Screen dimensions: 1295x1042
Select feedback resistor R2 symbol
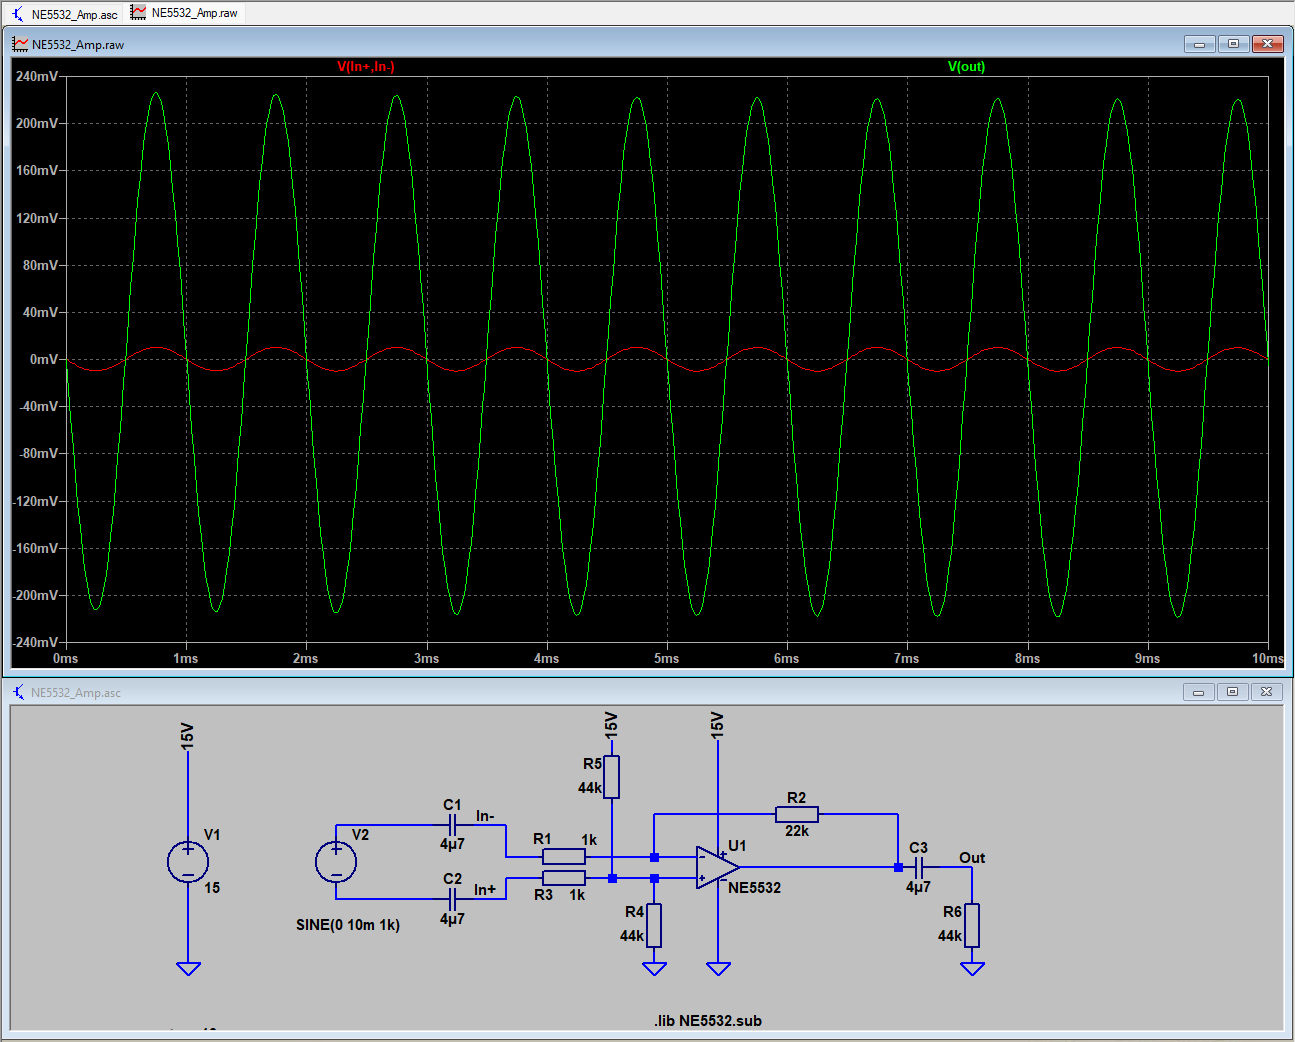796,814
